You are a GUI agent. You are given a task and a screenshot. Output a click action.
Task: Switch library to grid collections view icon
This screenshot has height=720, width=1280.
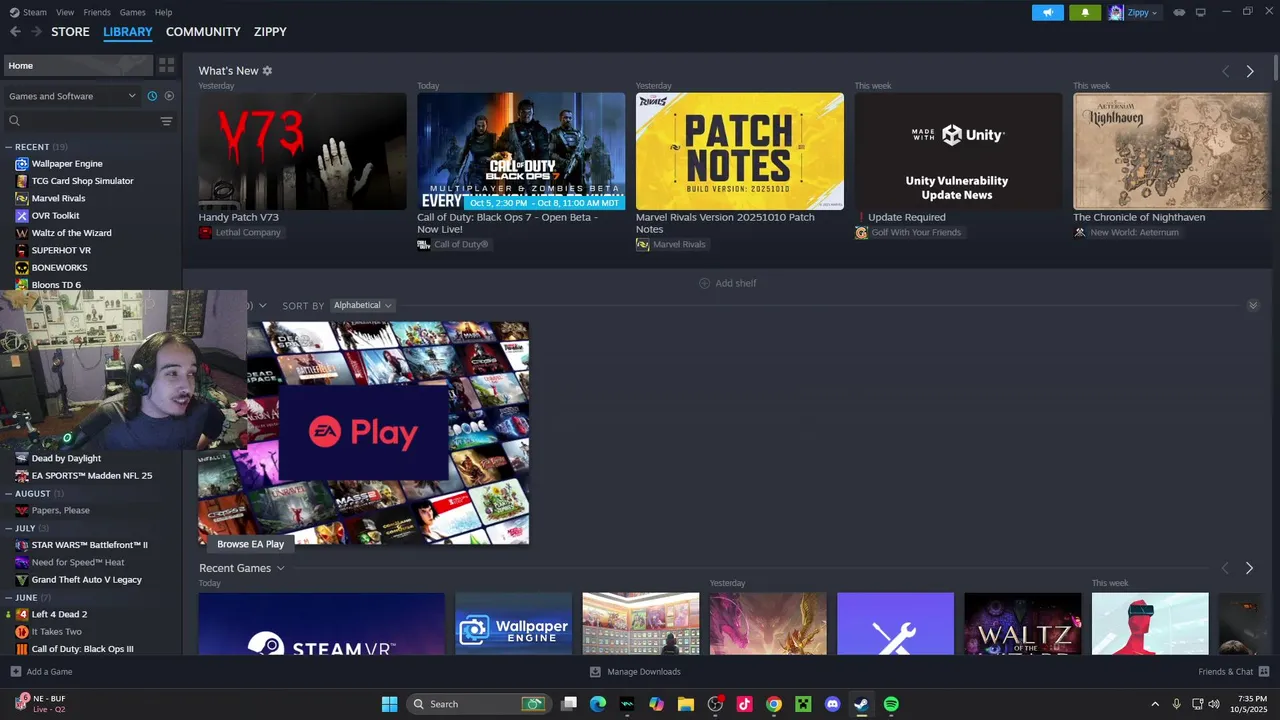pos(167,65)
